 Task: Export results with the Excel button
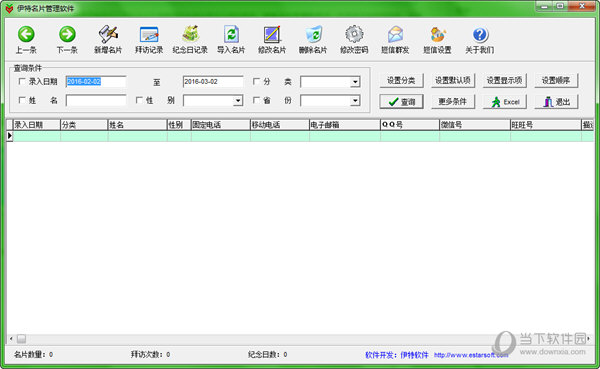(x=504, y=102)
